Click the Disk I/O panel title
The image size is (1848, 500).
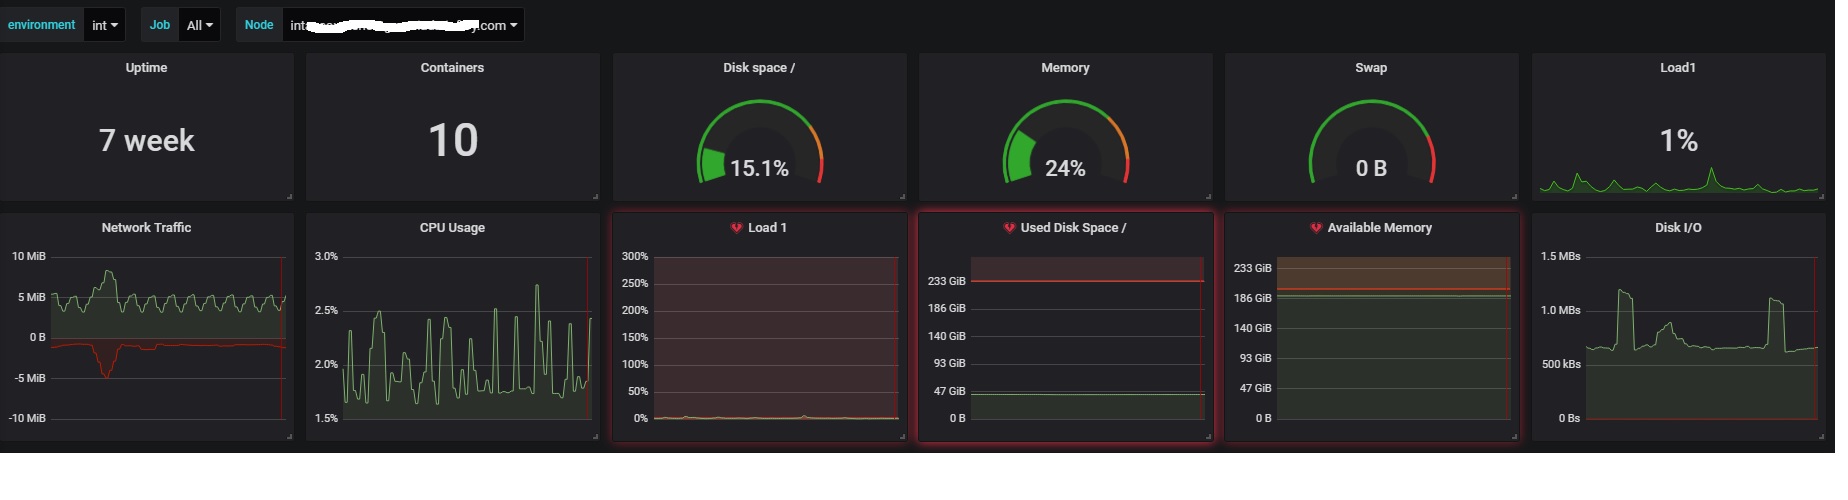(x=1678, y=228)
